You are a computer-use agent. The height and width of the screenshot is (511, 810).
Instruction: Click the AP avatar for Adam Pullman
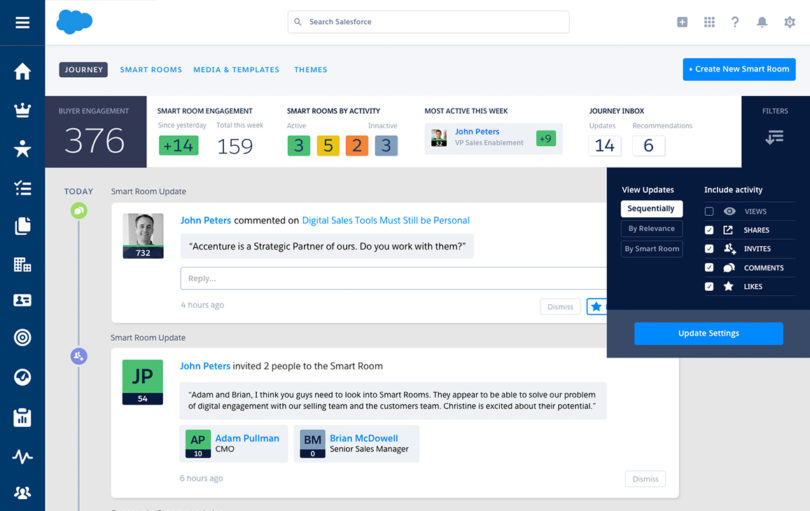[198, 443]
